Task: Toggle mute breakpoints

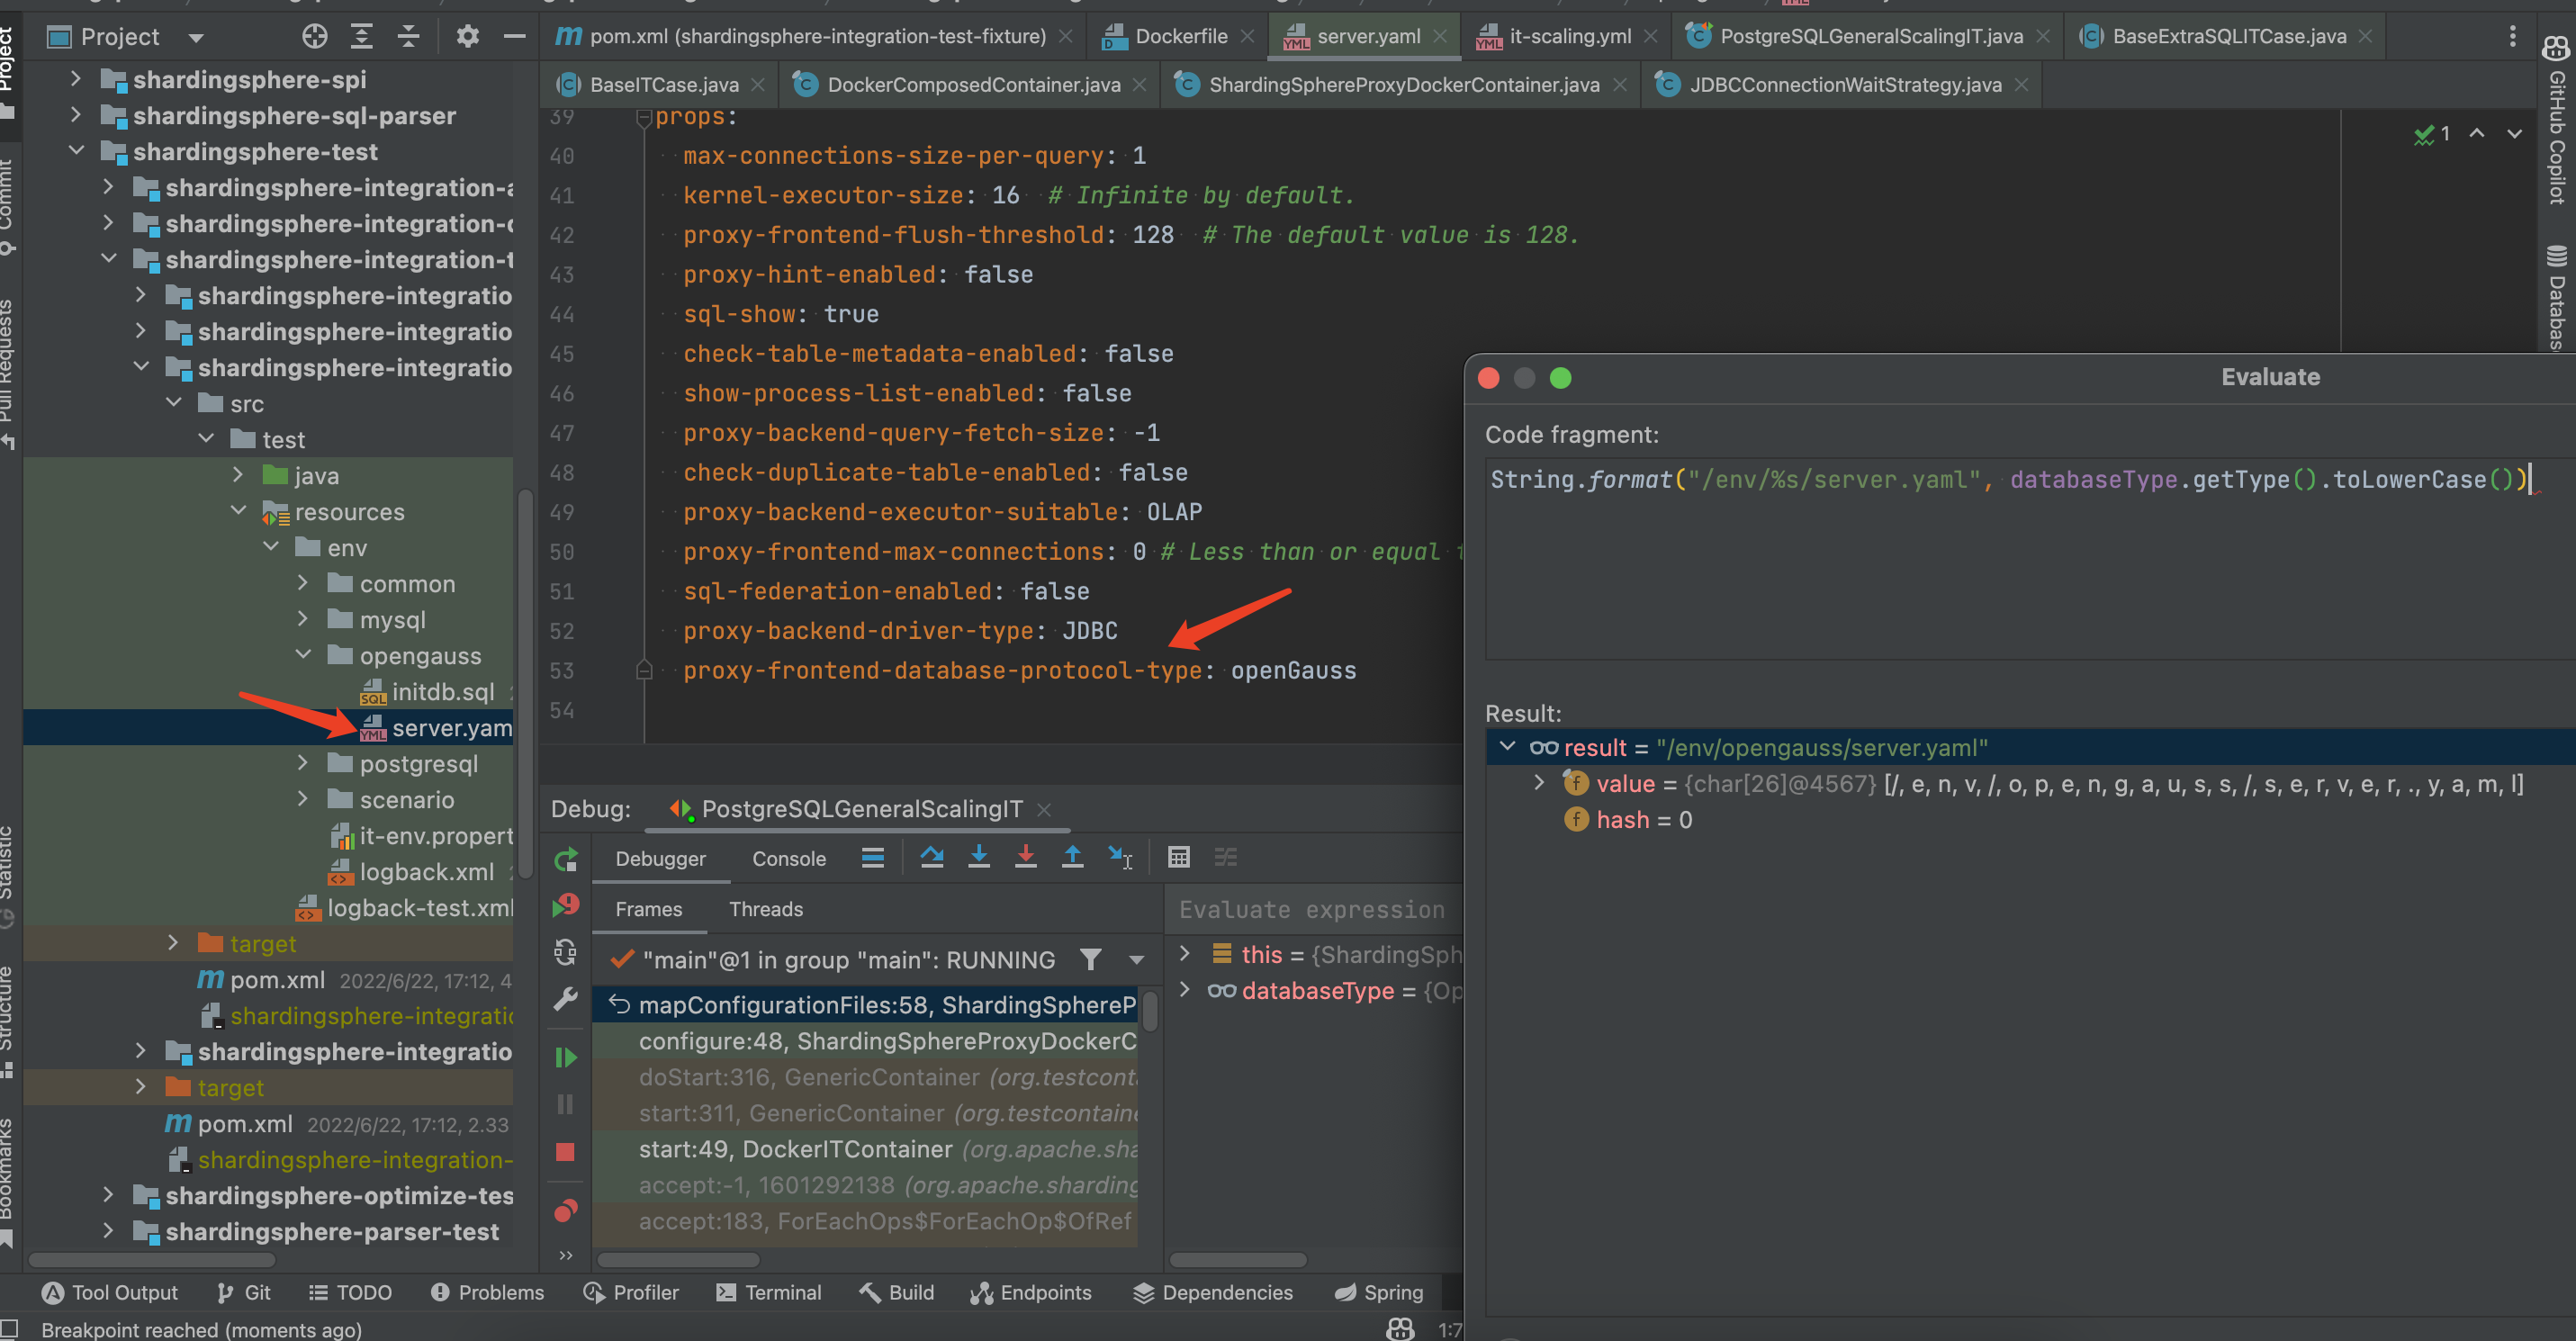Action: coord(565,1211)
